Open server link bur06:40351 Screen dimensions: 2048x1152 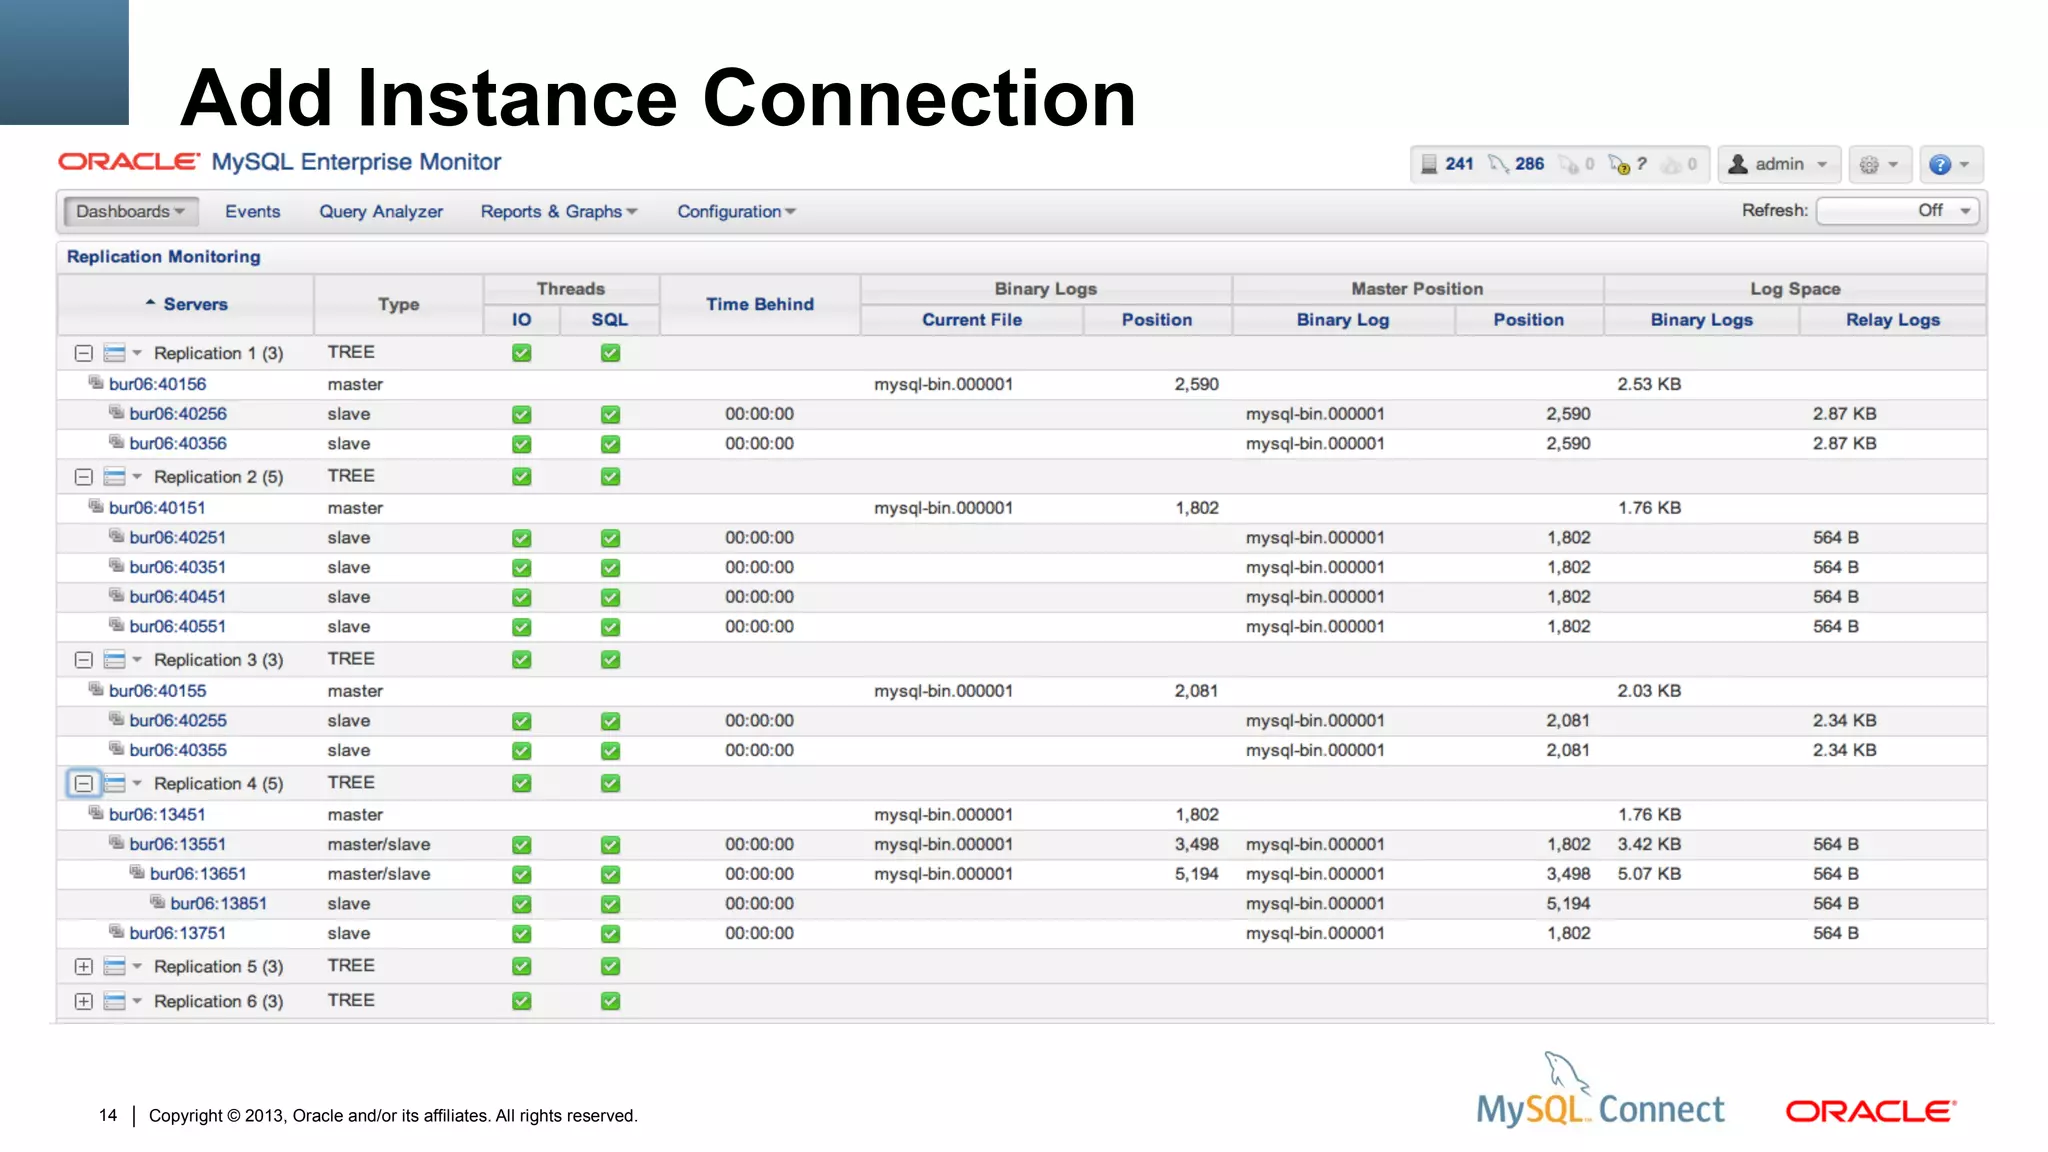178,567
